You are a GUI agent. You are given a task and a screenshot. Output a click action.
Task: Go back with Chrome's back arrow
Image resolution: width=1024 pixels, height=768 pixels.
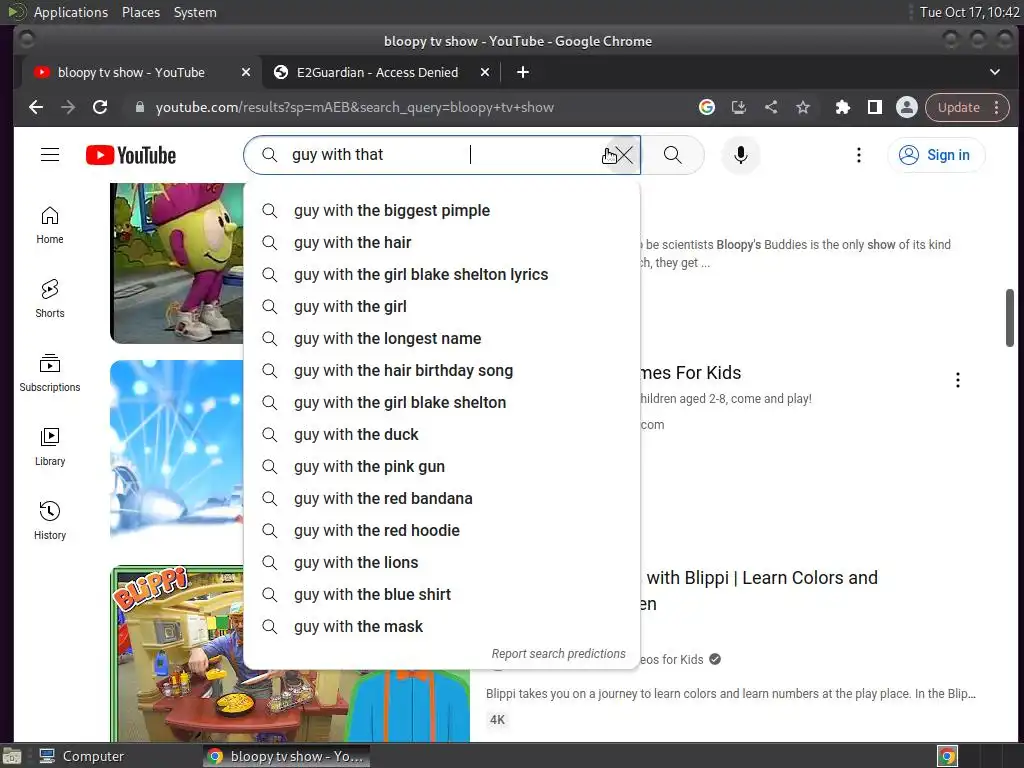(36, 107)
